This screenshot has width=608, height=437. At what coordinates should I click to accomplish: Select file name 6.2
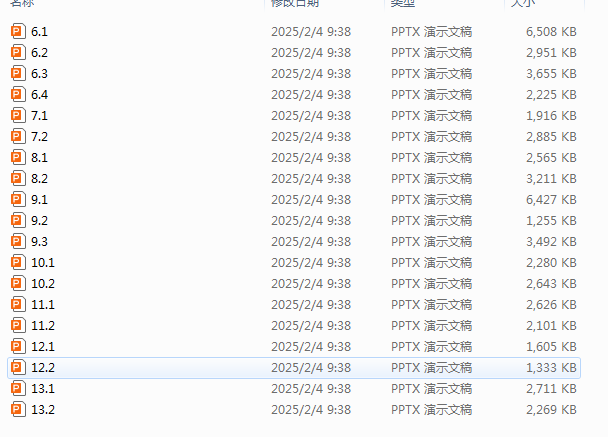[40, 53]
